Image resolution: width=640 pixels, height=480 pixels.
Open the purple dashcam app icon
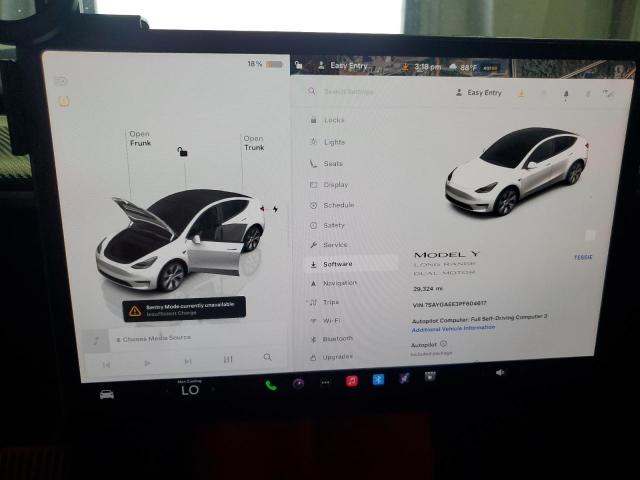(x=298, y=384)
